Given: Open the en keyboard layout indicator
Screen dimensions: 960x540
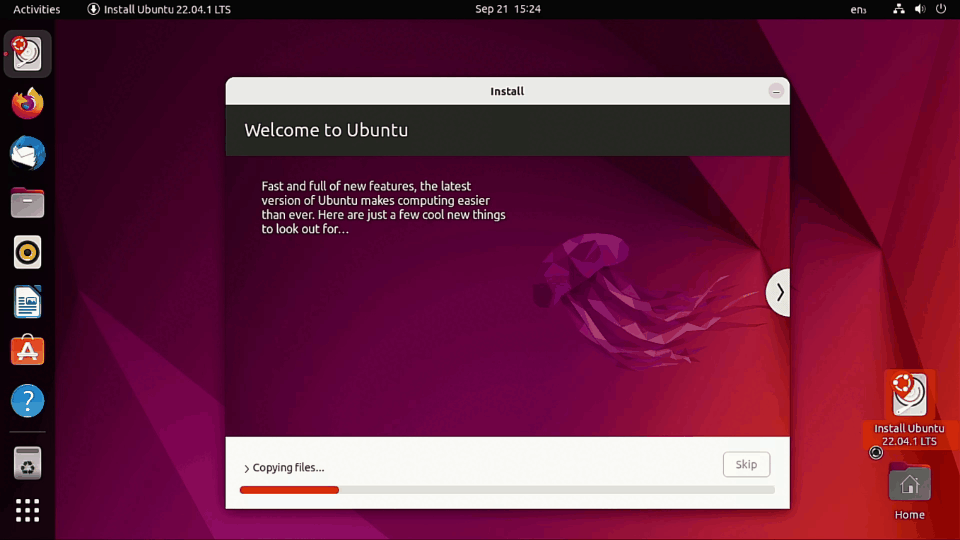Looking at the screenshot, I should pos(858,9).
